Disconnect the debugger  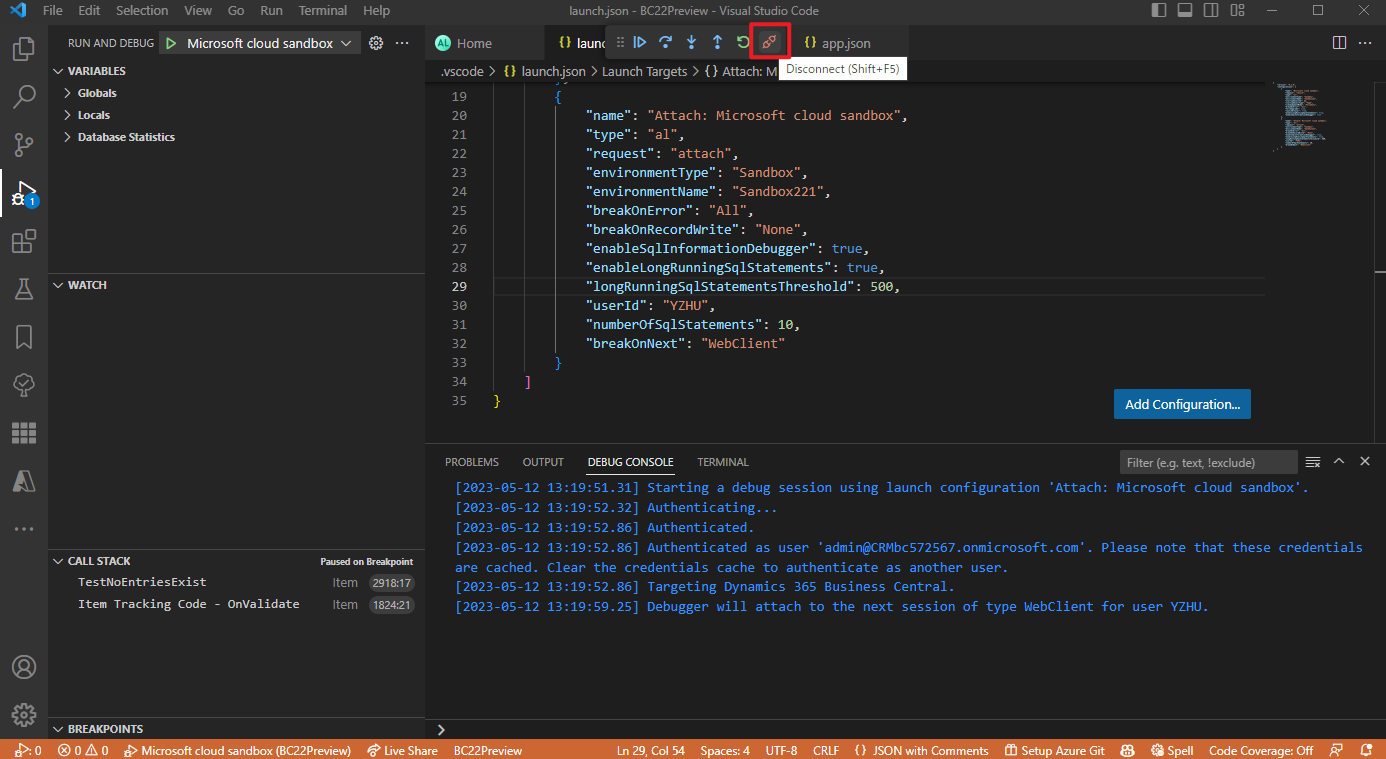(769, 42)
